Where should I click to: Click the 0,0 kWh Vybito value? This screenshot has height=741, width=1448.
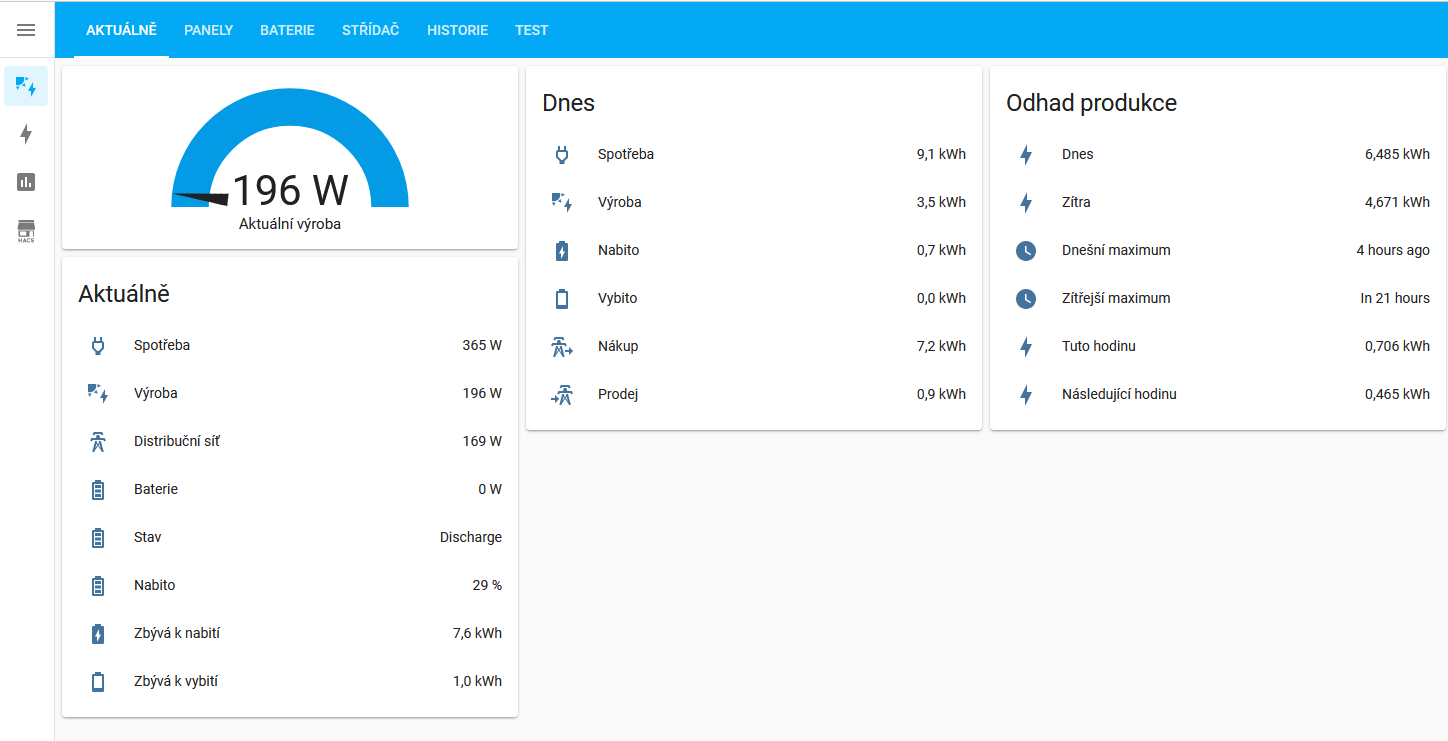pos(941,298)
